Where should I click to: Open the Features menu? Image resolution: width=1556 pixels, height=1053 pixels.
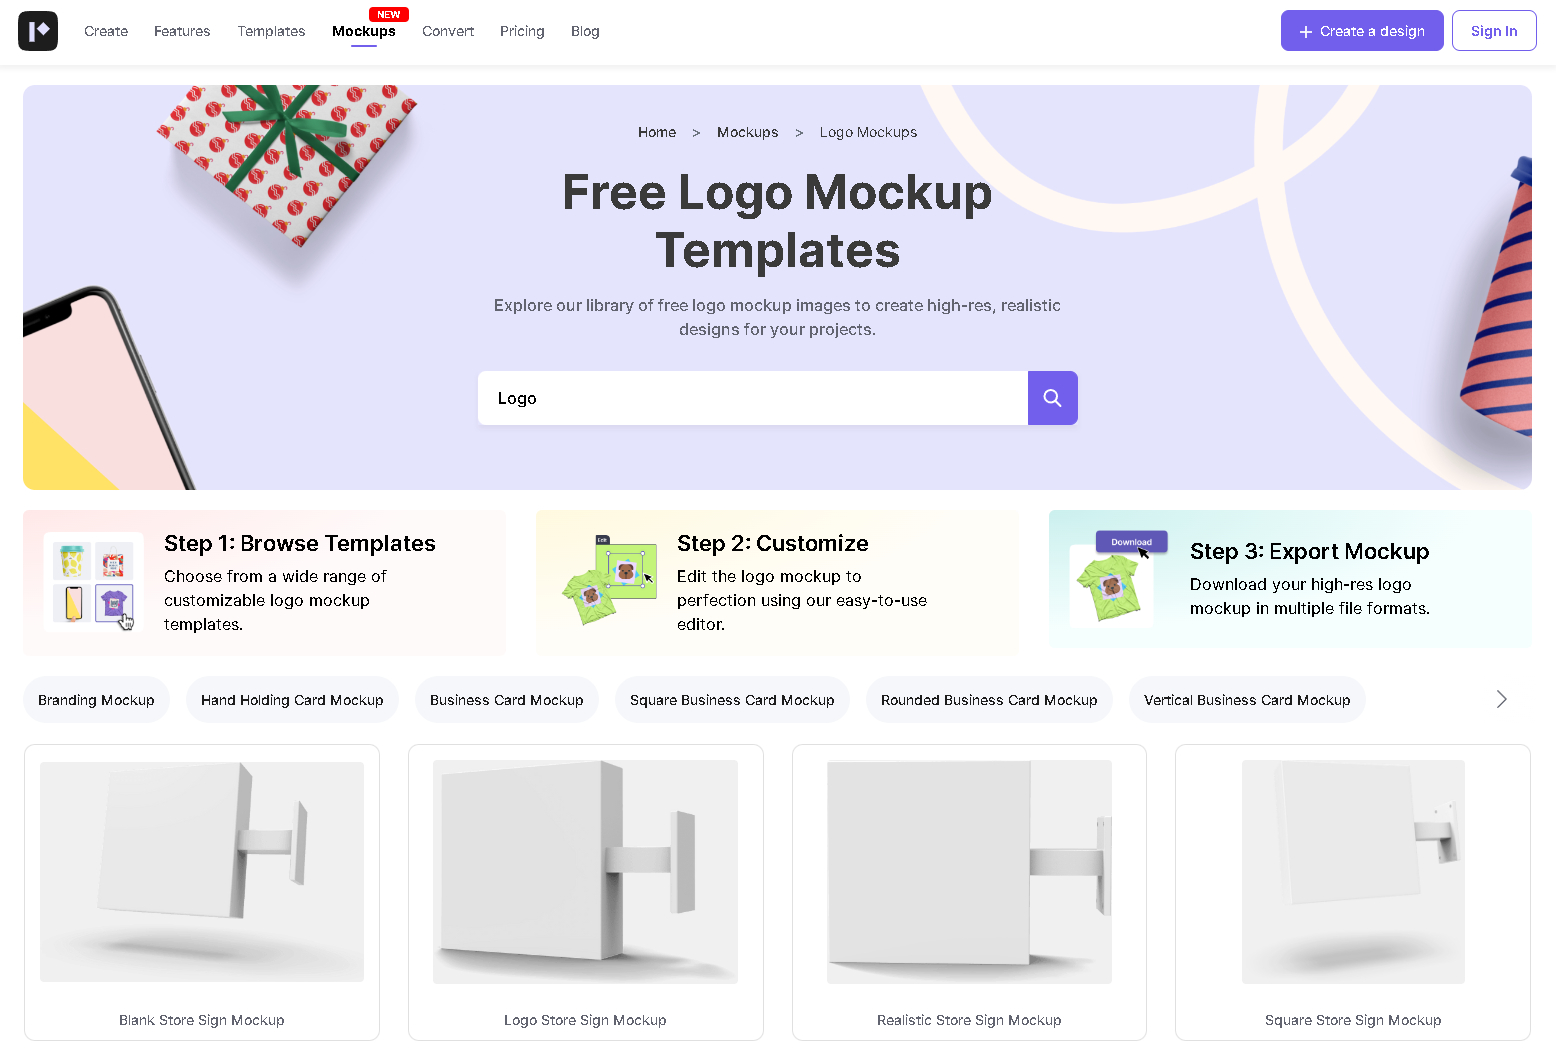(x=182, y=31)
